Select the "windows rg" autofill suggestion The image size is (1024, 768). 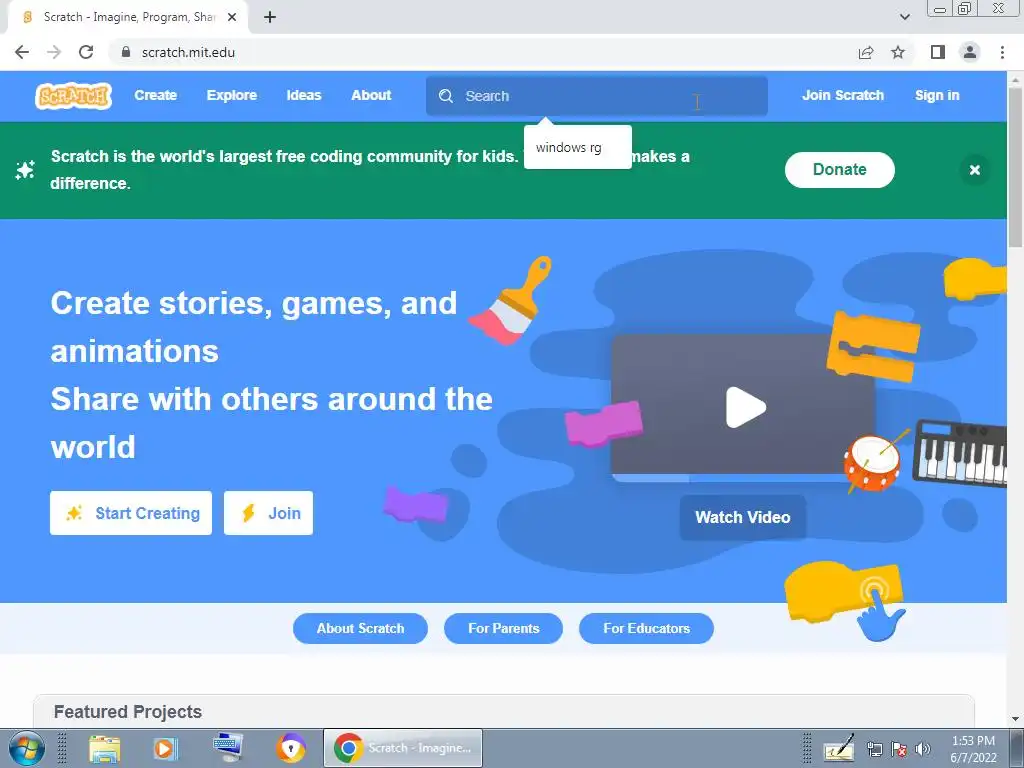(x=577, y=148)
